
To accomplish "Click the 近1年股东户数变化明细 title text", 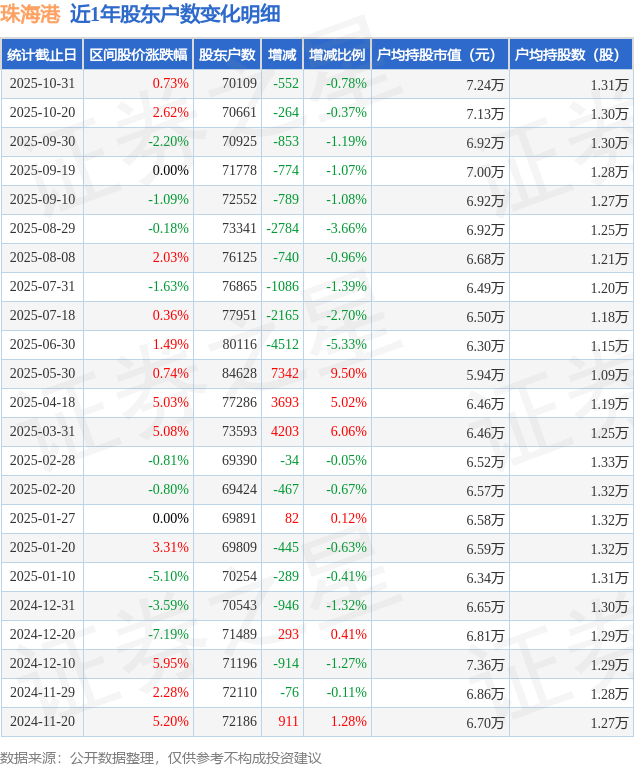I will tap(175, 14).
